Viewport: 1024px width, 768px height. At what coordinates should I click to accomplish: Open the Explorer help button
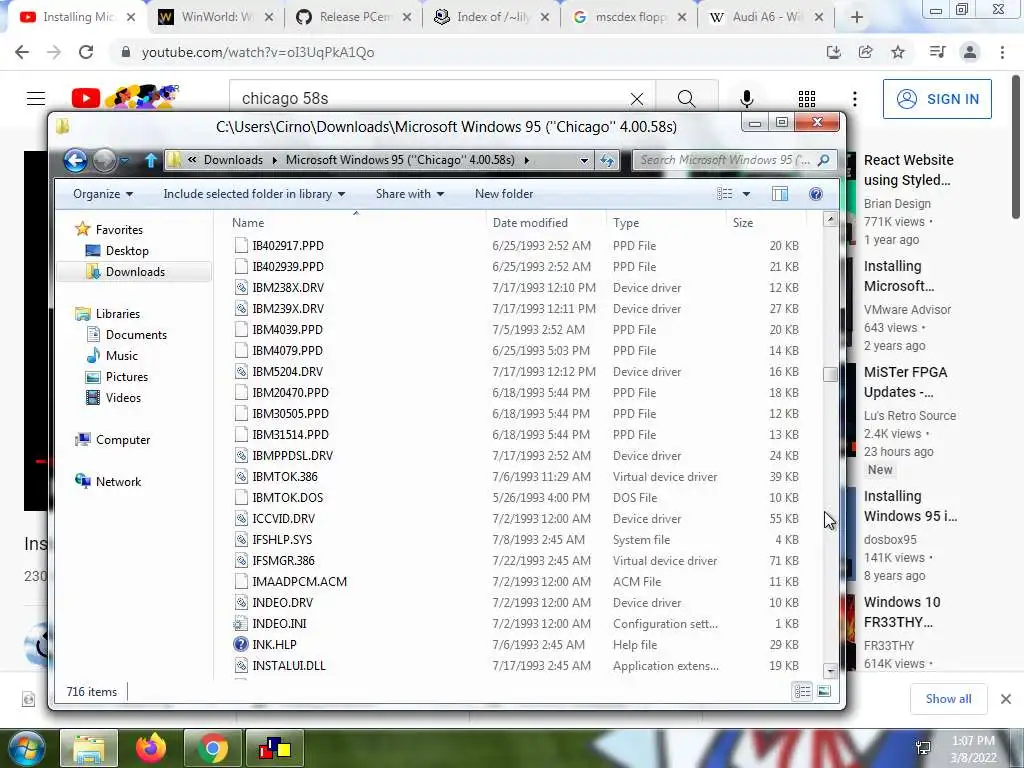click(x=816, y=194)
